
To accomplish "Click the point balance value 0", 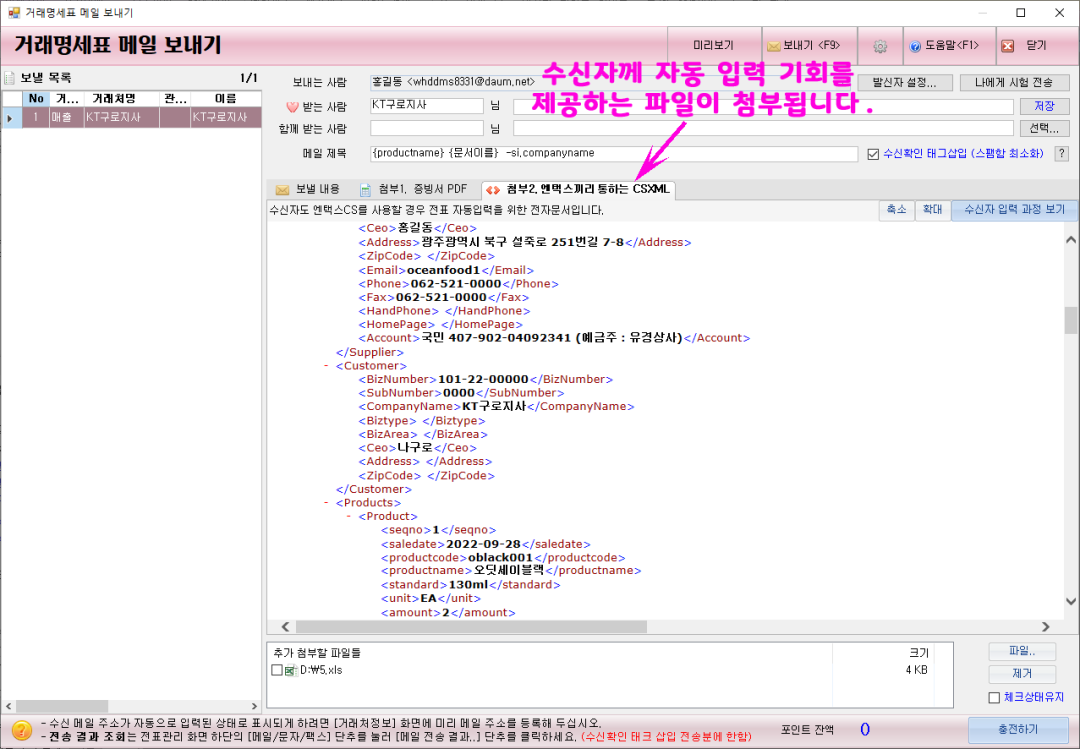I will [865, 729].
